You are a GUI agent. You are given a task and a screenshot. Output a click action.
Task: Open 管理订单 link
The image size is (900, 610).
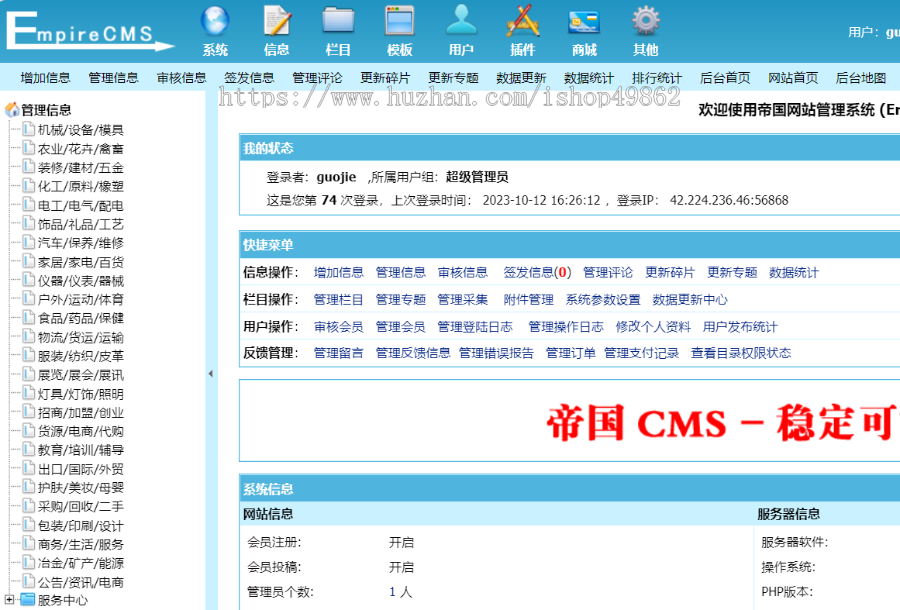(571, 352)
